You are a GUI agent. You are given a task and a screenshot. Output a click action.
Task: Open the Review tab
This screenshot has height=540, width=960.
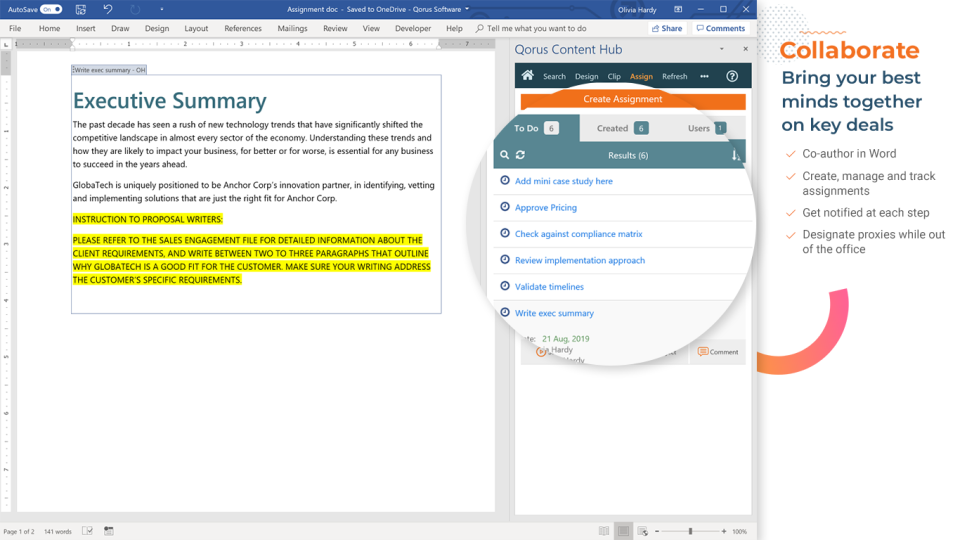pos(335,28)
